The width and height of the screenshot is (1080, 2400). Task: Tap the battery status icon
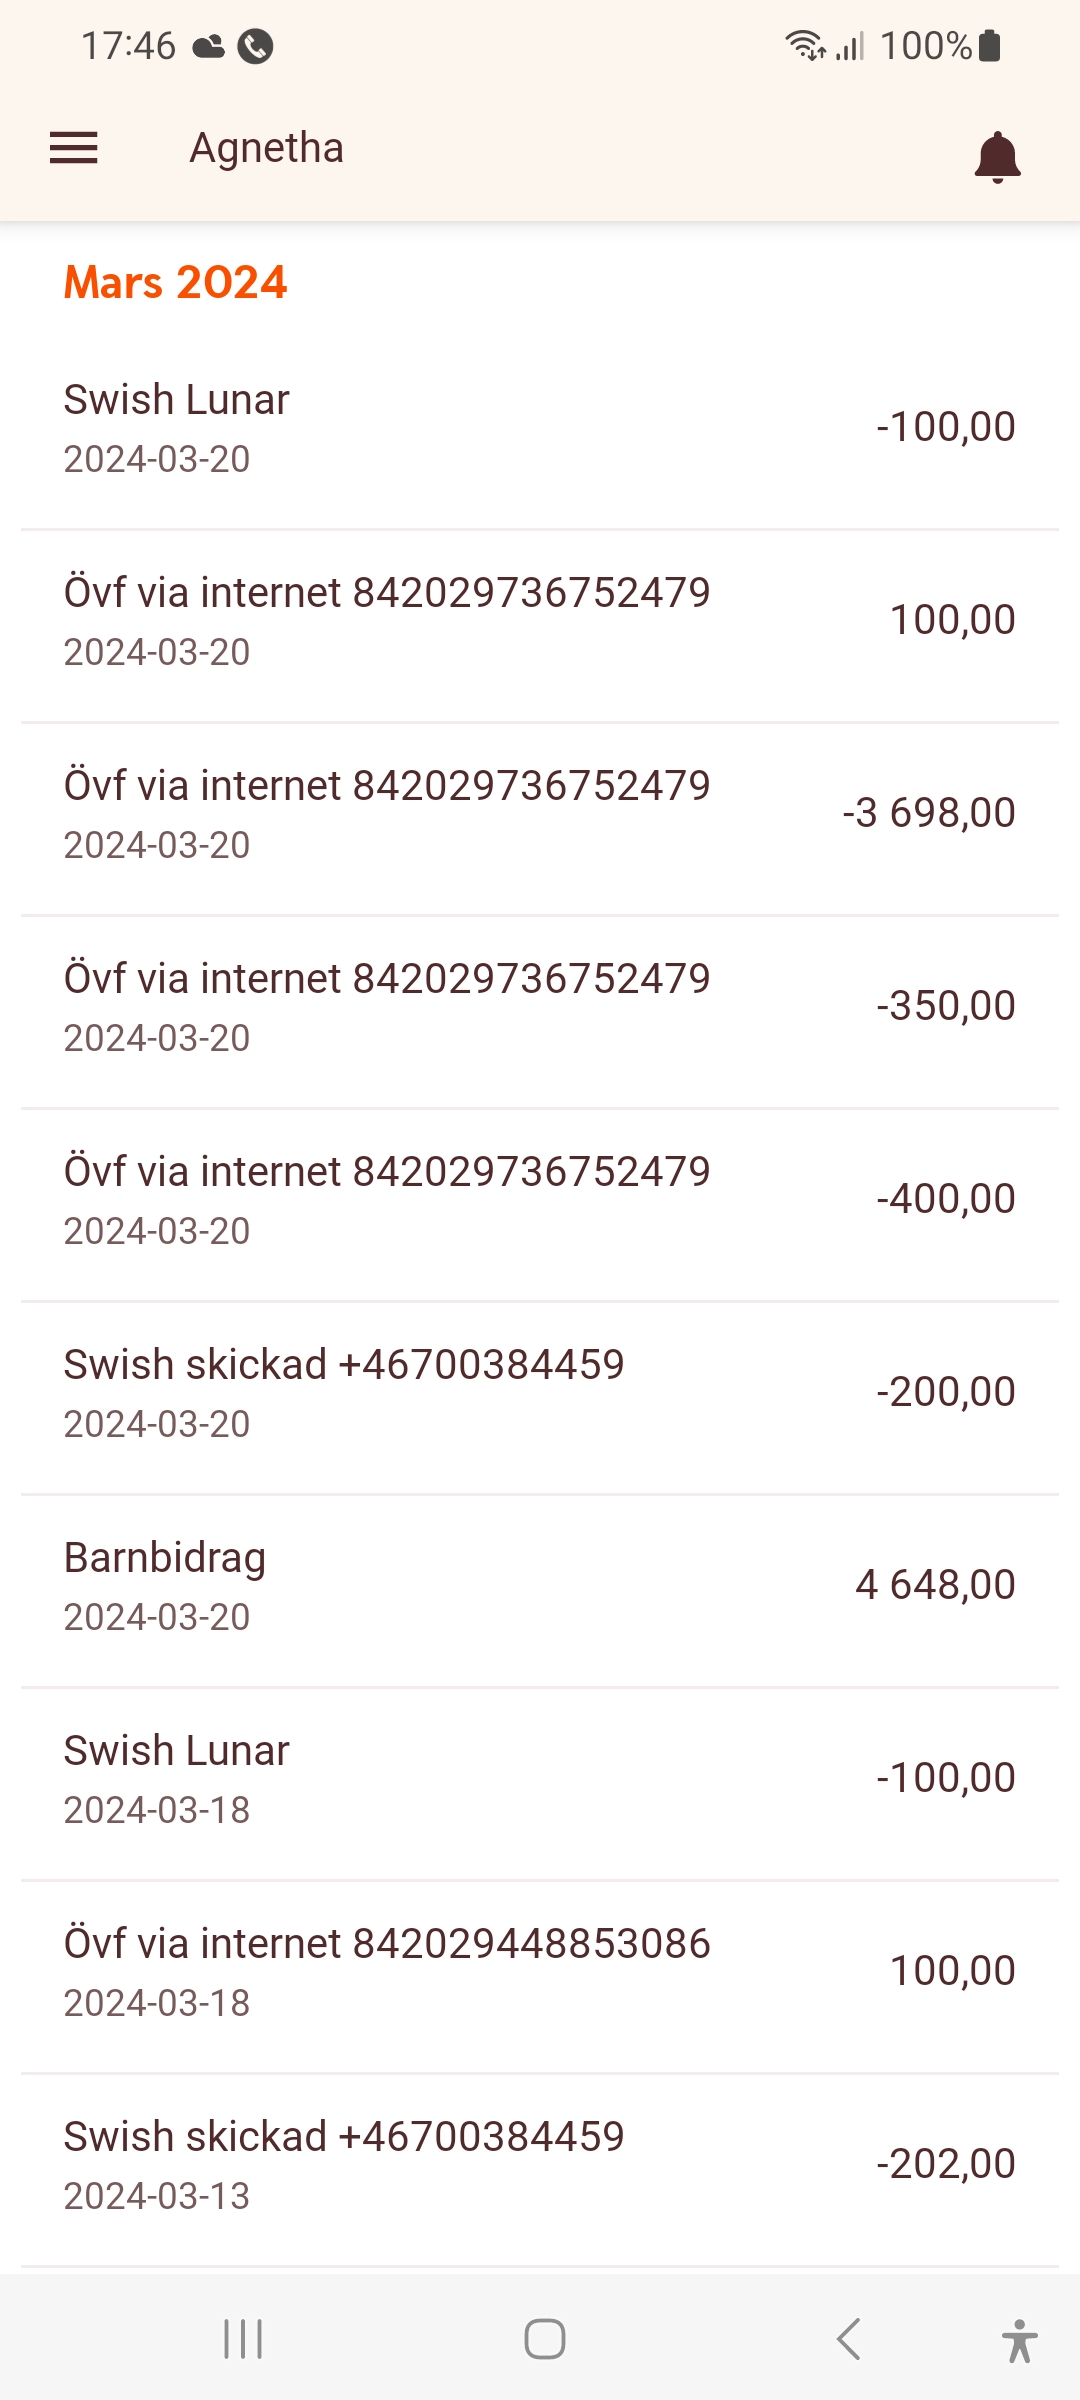pos(990,46)
